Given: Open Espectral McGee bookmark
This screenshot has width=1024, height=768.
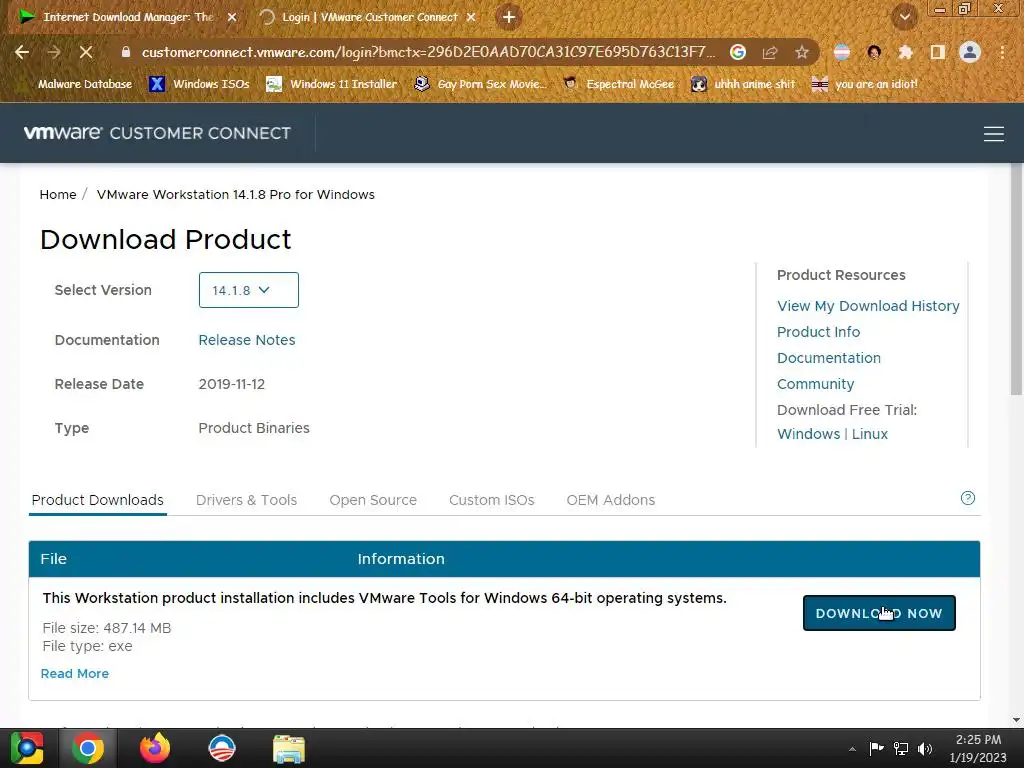Looking at the screenshot, I should tap(619, 84).
